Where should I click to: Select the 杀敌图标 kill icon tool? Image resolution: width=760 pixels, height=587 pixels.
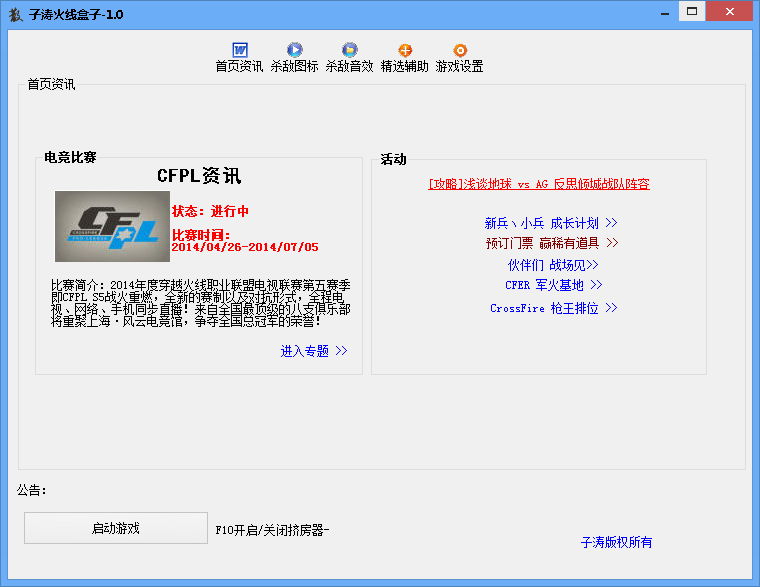(295, 50)
